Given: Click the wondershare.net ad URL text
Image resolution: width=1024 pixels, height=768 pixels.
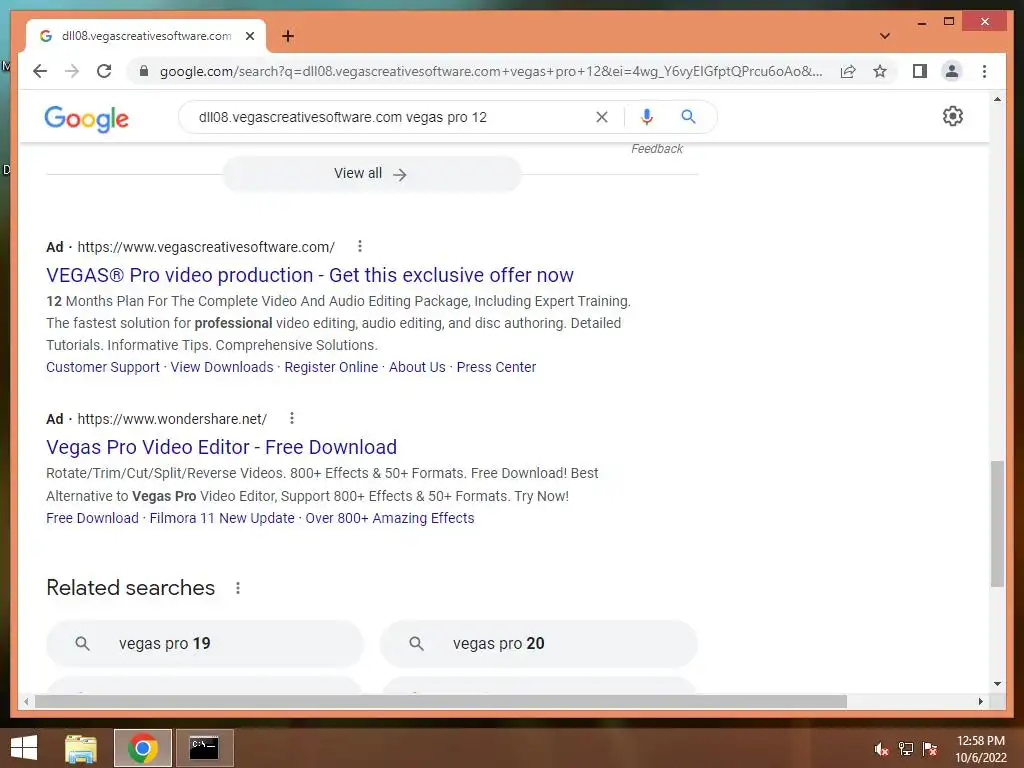Looking at the screenshot, I should click(172, 419).
